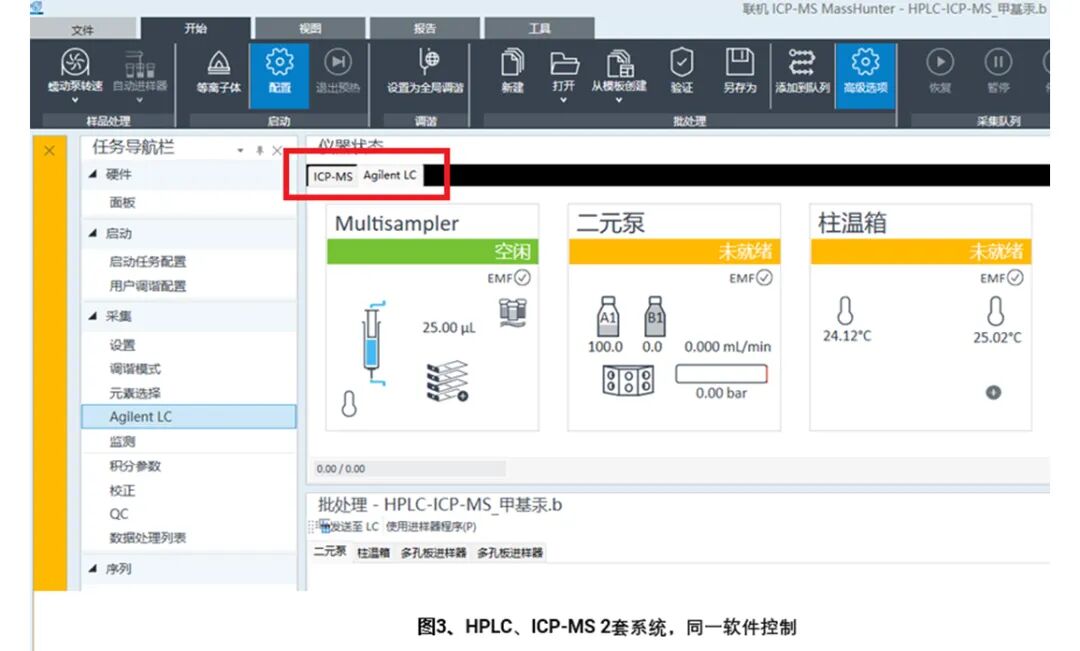Open 面板 in the navigation tree

point(123,203)
